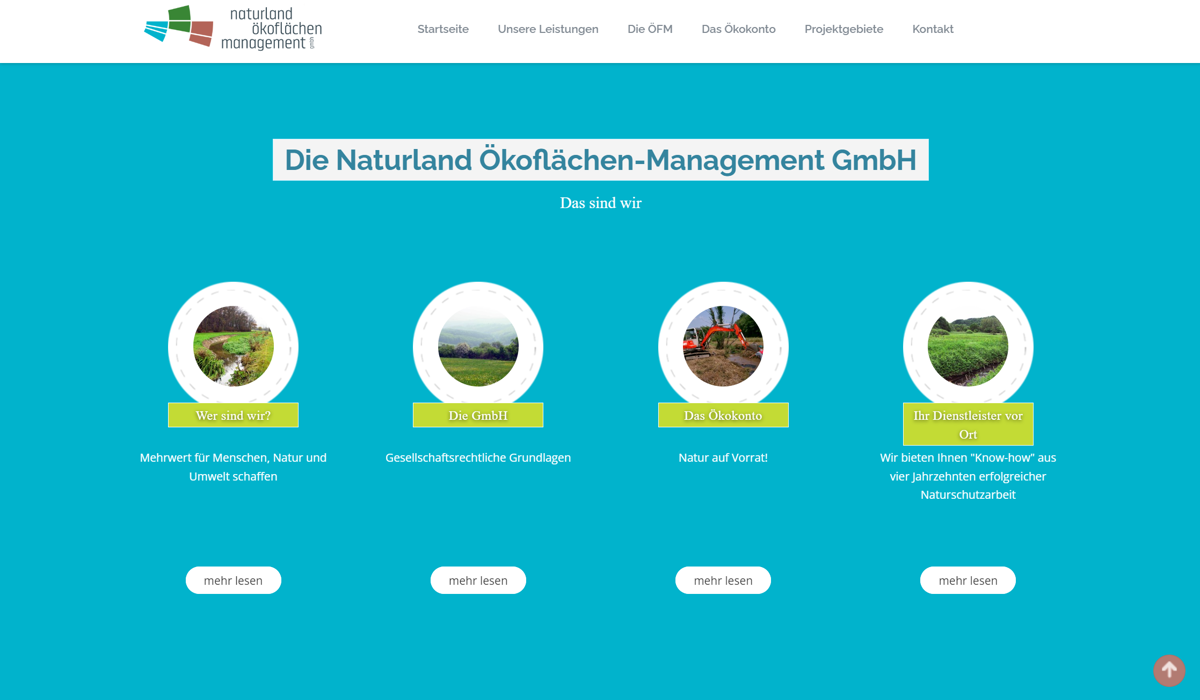Image resolution: width=1200 pixels, height=700 pixels.
Task: Go to the Kontakt page
Action: click(933, 29)
